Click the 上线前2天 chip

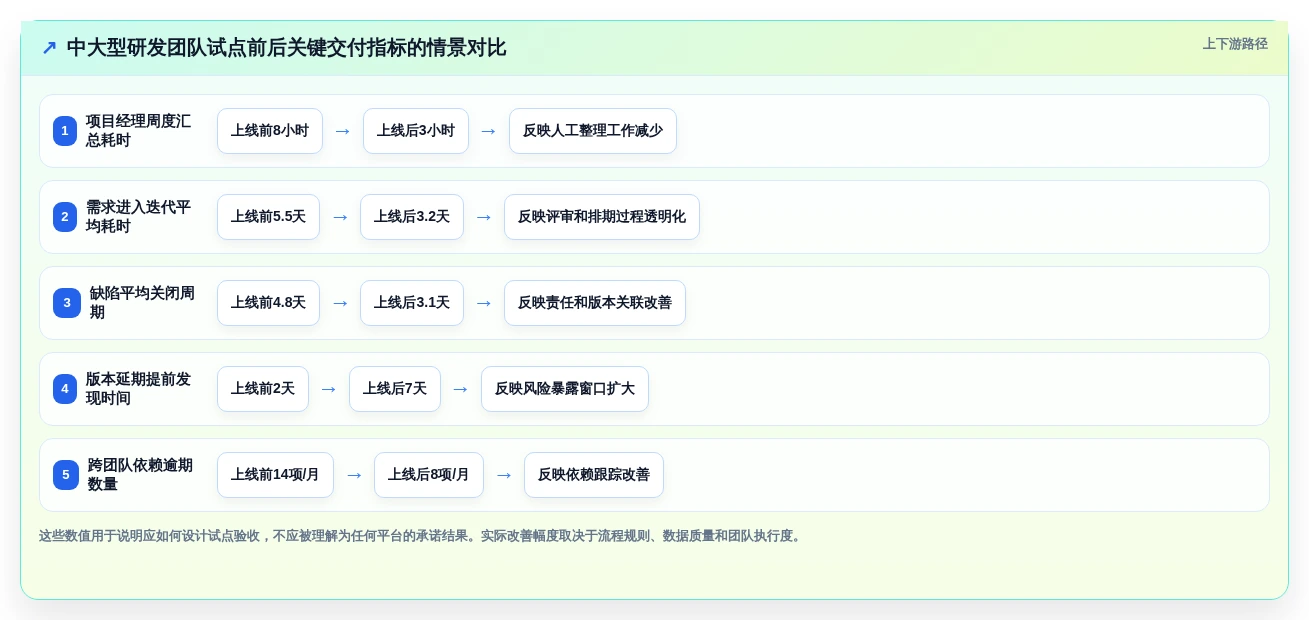pos(263,389)
